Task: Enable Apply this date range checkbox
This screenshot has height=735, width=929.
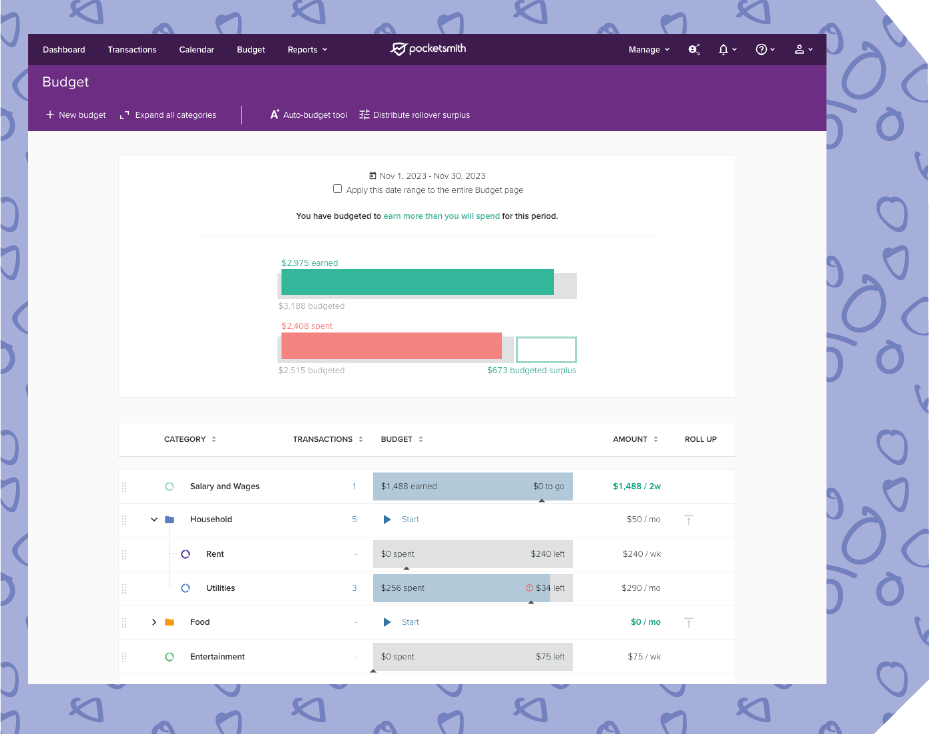Action: (x=338, y=189)
